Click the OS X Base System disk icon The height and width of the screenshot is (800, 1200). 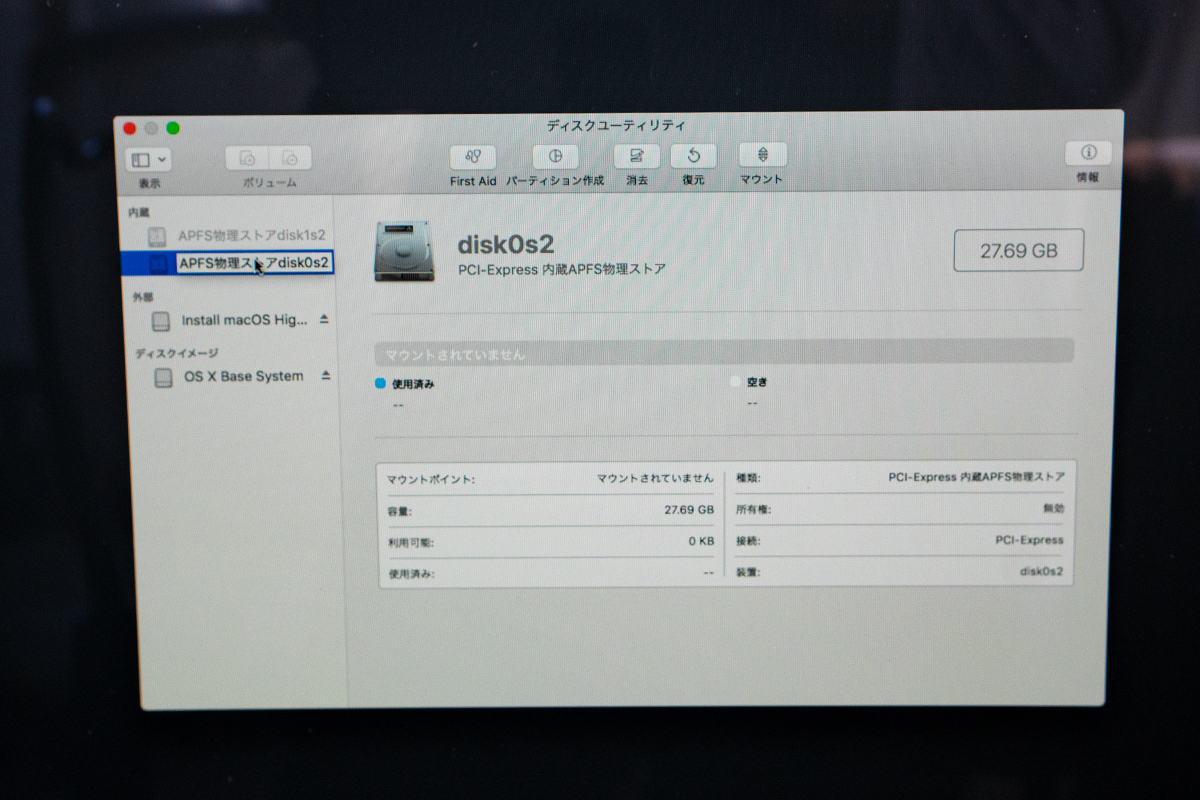(x=164, y=378)
